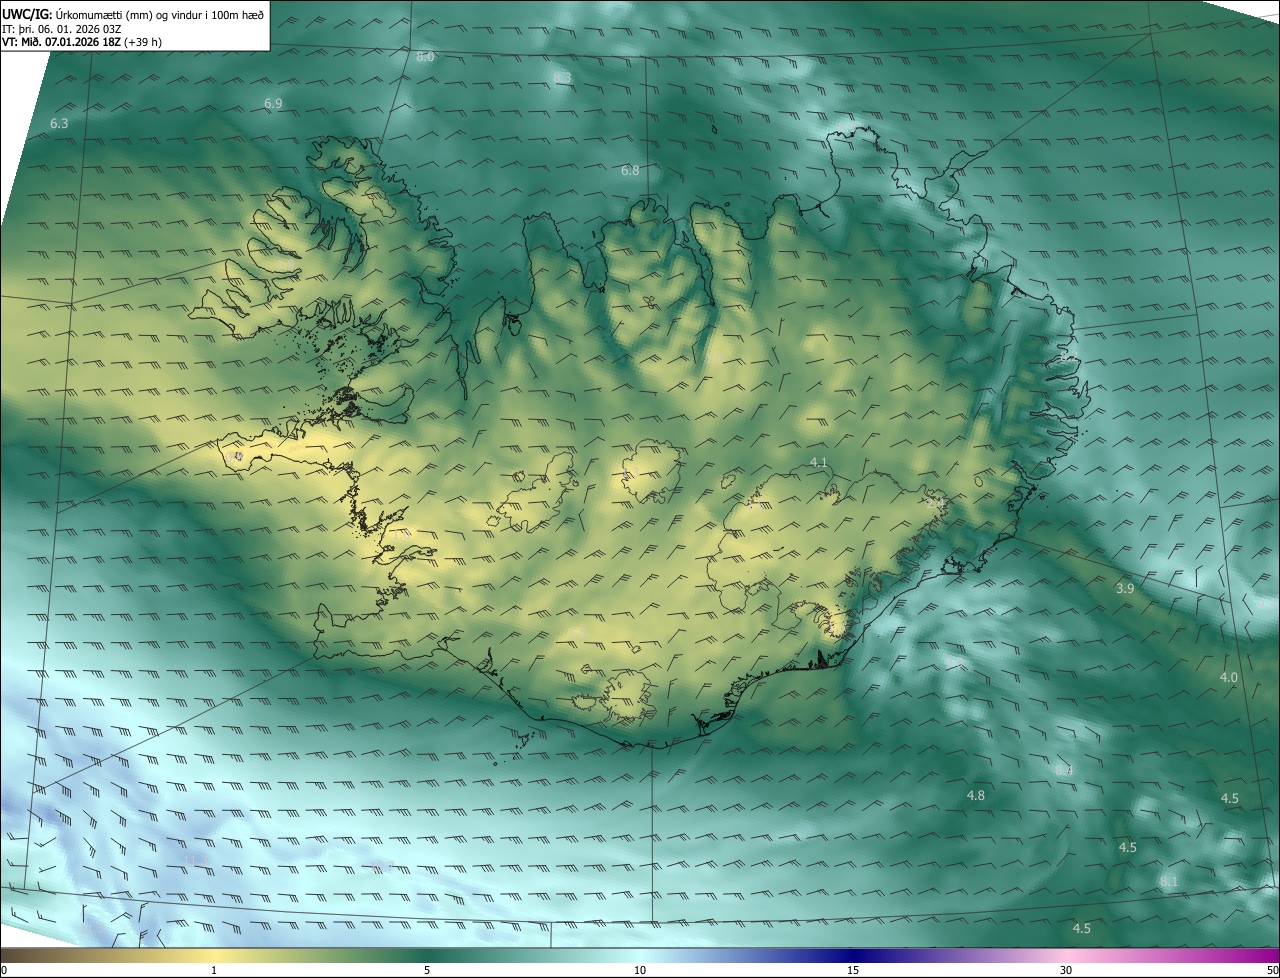Click the 4.1 value label on the map
The height and width of the screenshot is (978, 1280).
tap(819, 462)
